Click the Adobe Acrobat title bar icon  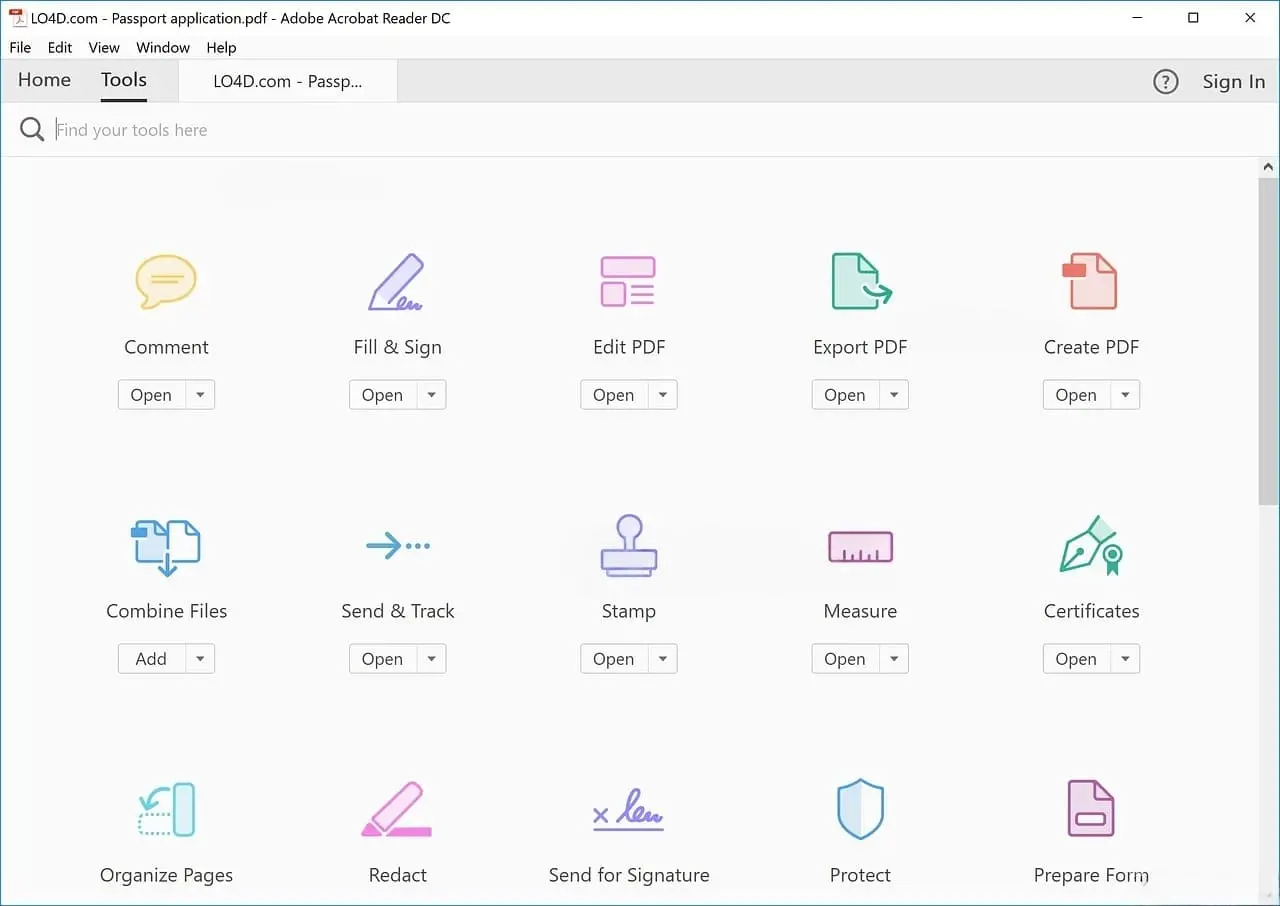tap(17, 17)
